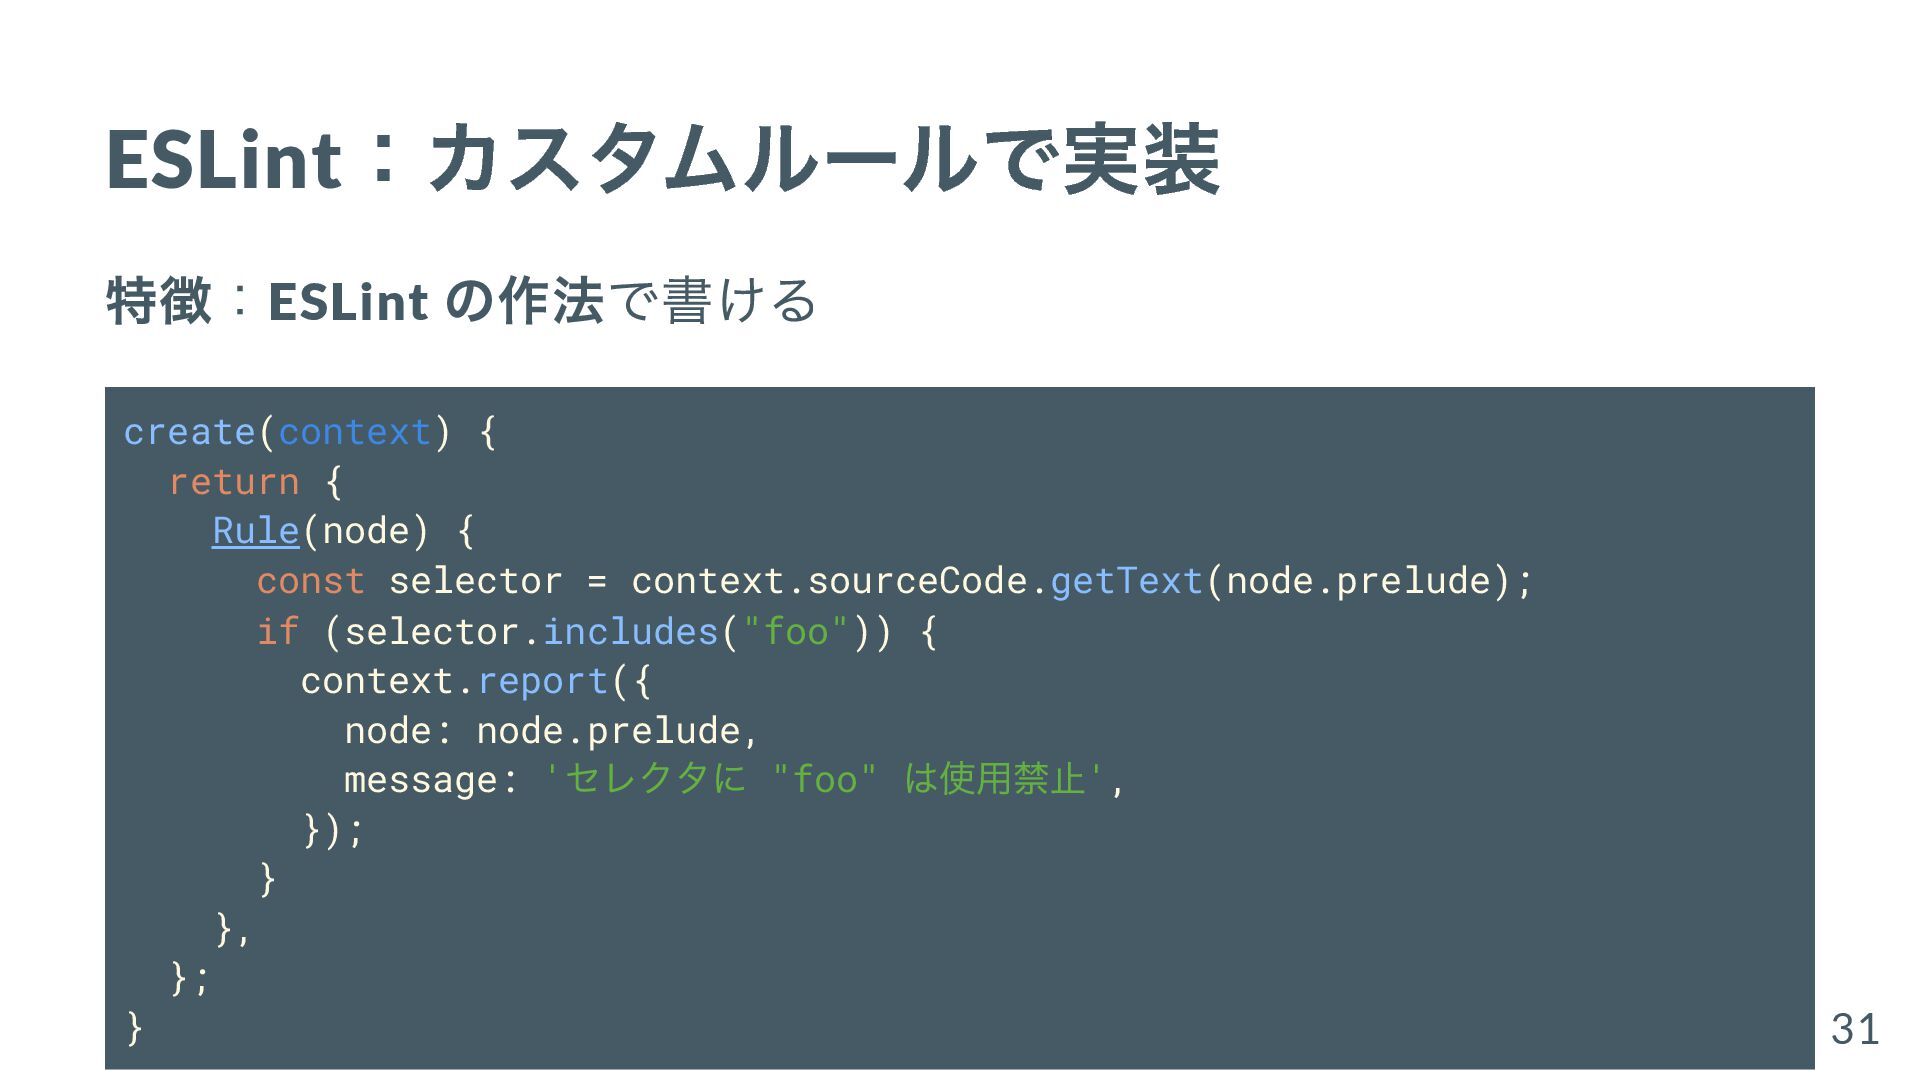The image size is (1920, 1080).
Task: Click sourceCode in the const line
Action: point(917,581)
